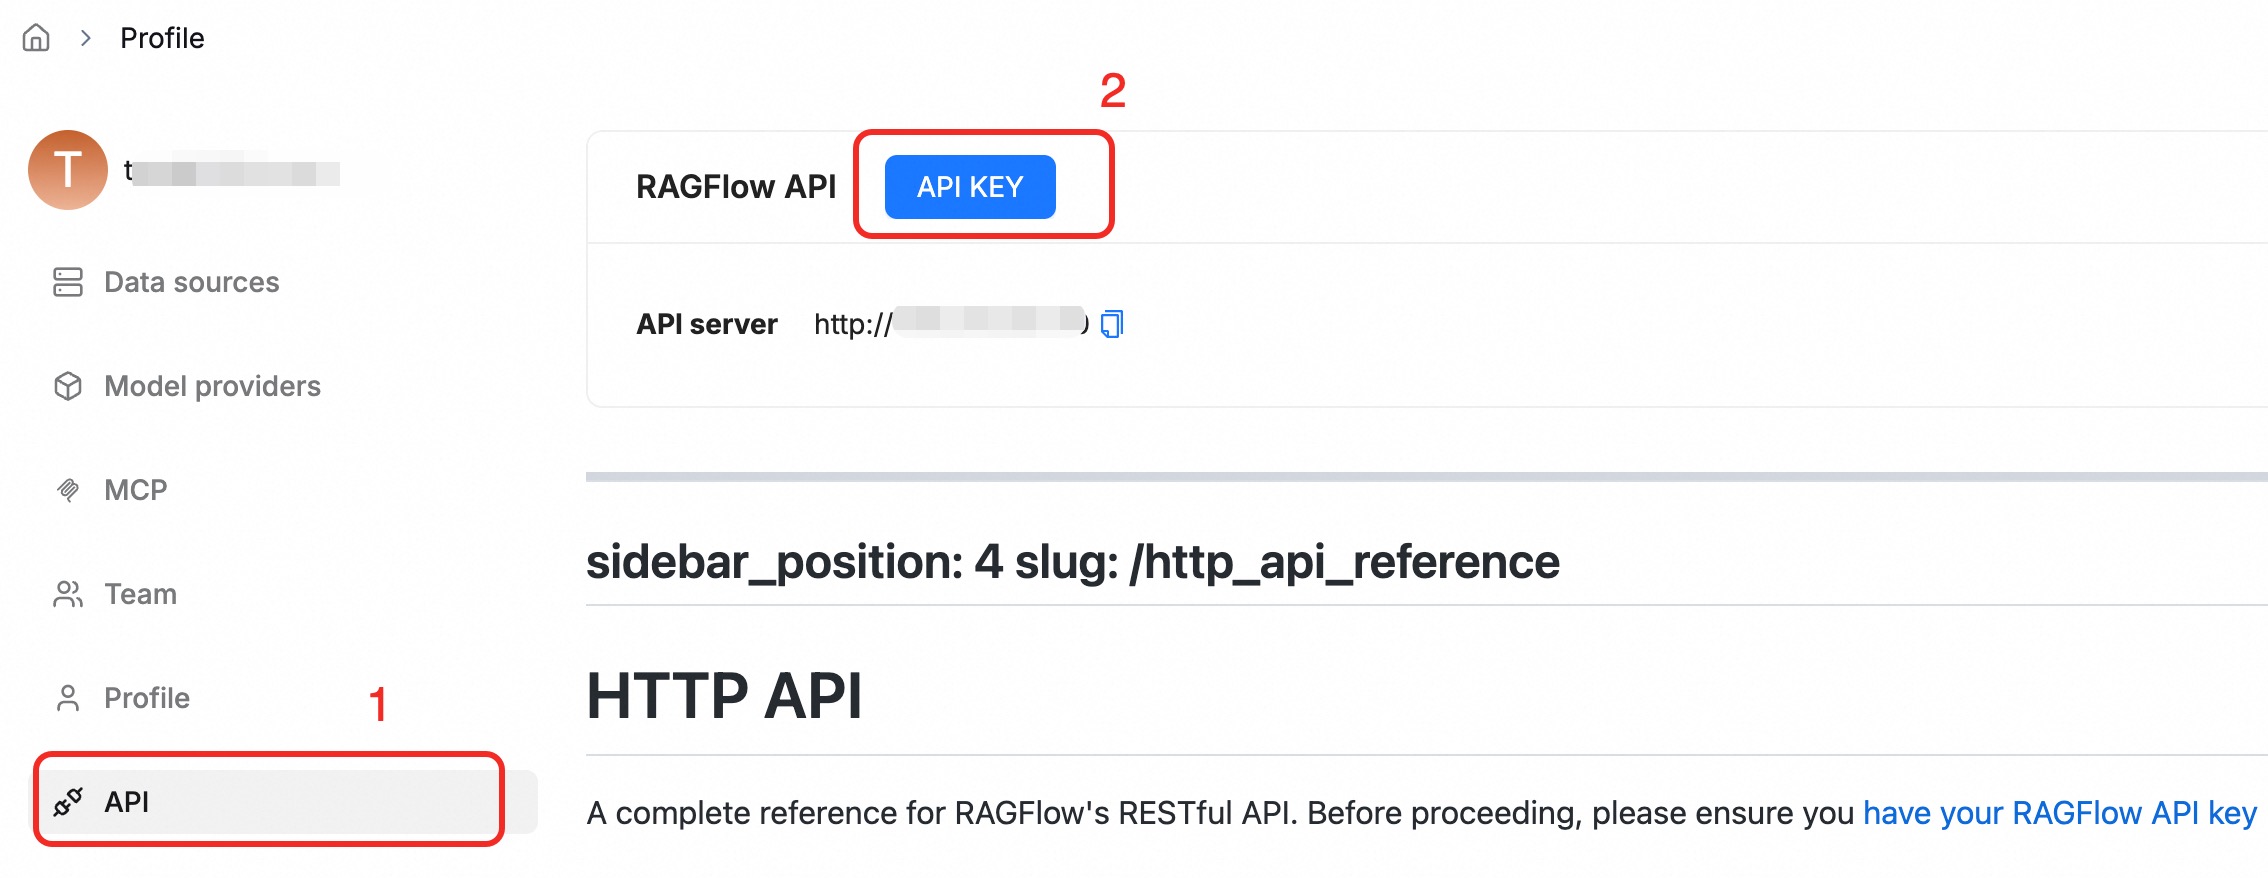Click the blue API KEY button
The image size is (2268, 878).
click(x=970, y=187)
